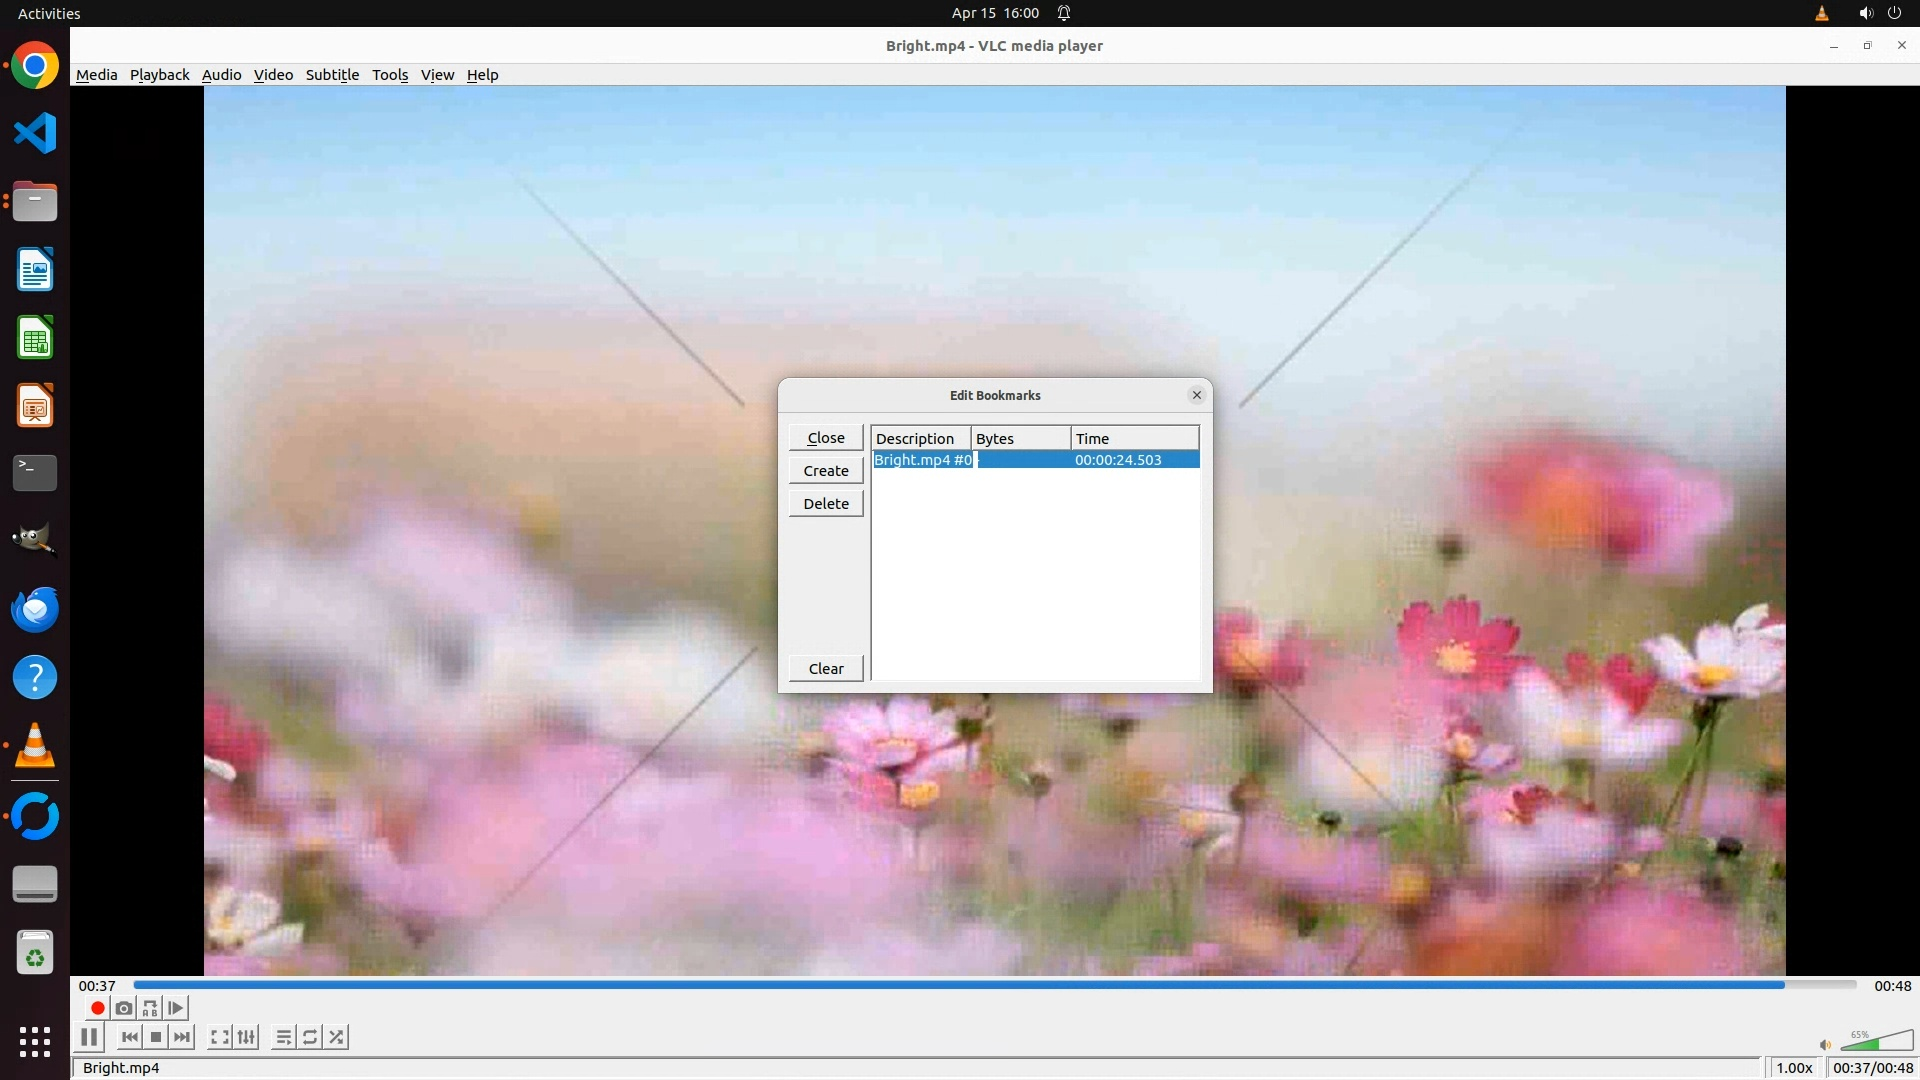Skip to next media track
This screenshot has width=1920, height=1080.
[x=182, y=1037]
